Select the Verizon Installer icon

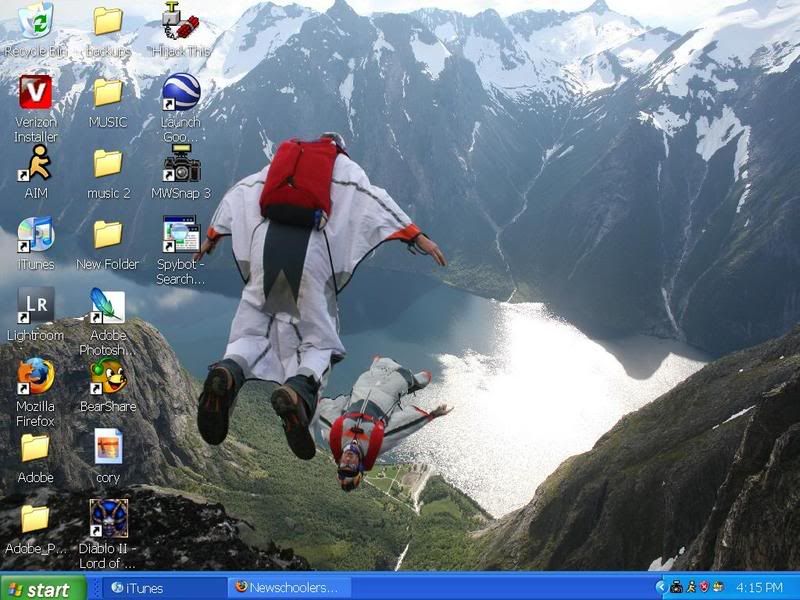tap(36, 93)
